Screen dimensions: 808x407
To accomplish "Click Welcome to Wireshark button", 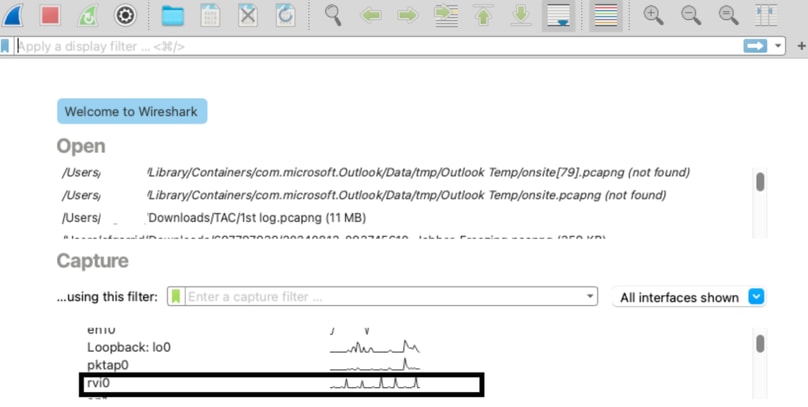I will (132, 111).
